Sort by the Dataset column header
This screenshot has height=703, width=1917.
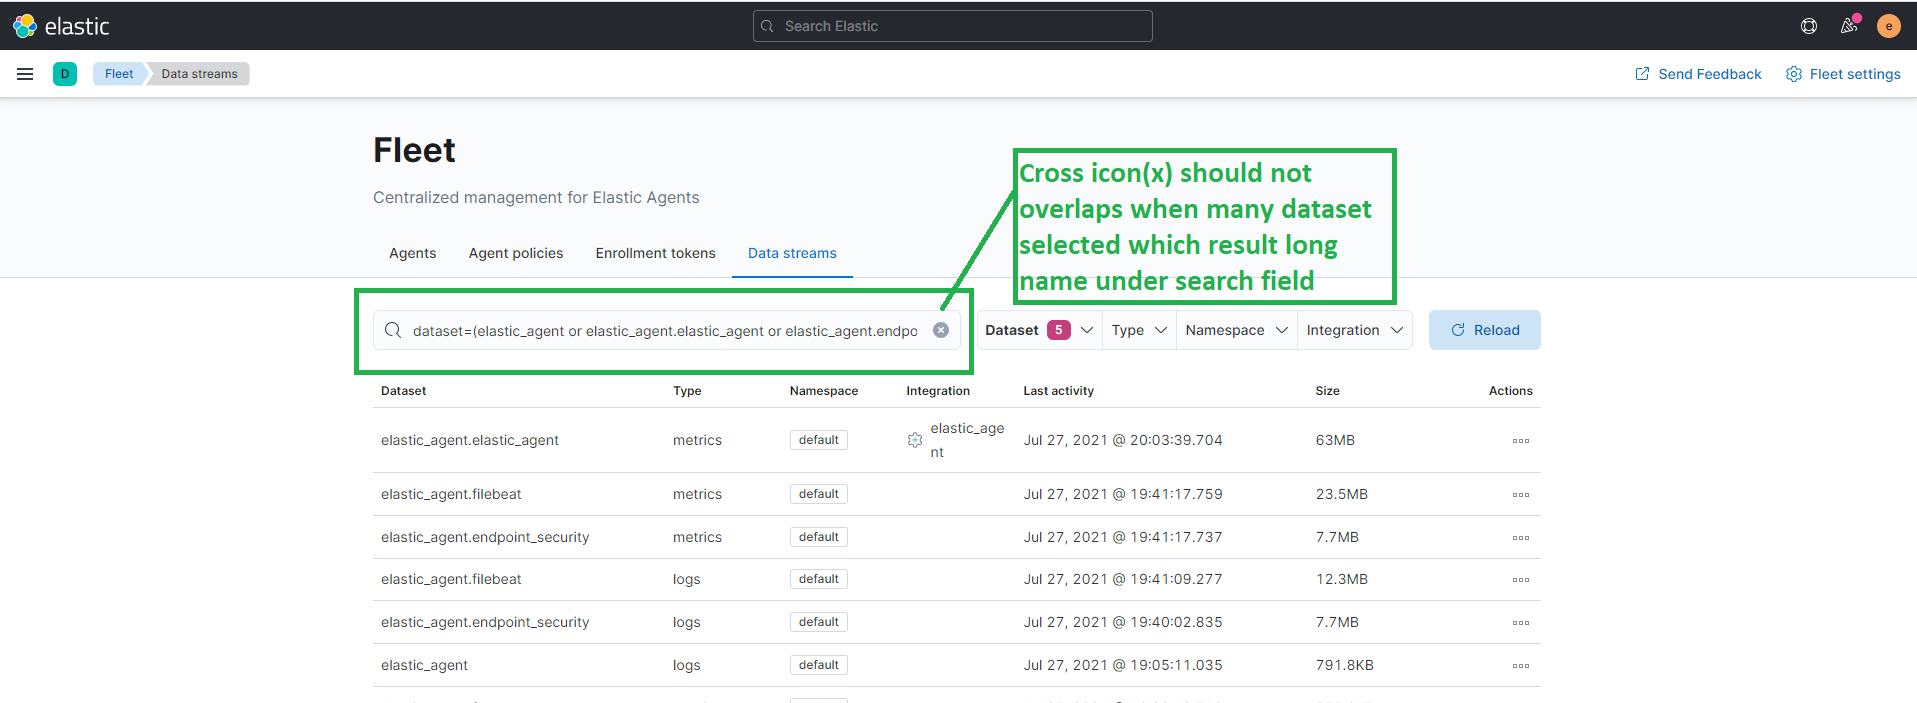(x=404, y=391)
